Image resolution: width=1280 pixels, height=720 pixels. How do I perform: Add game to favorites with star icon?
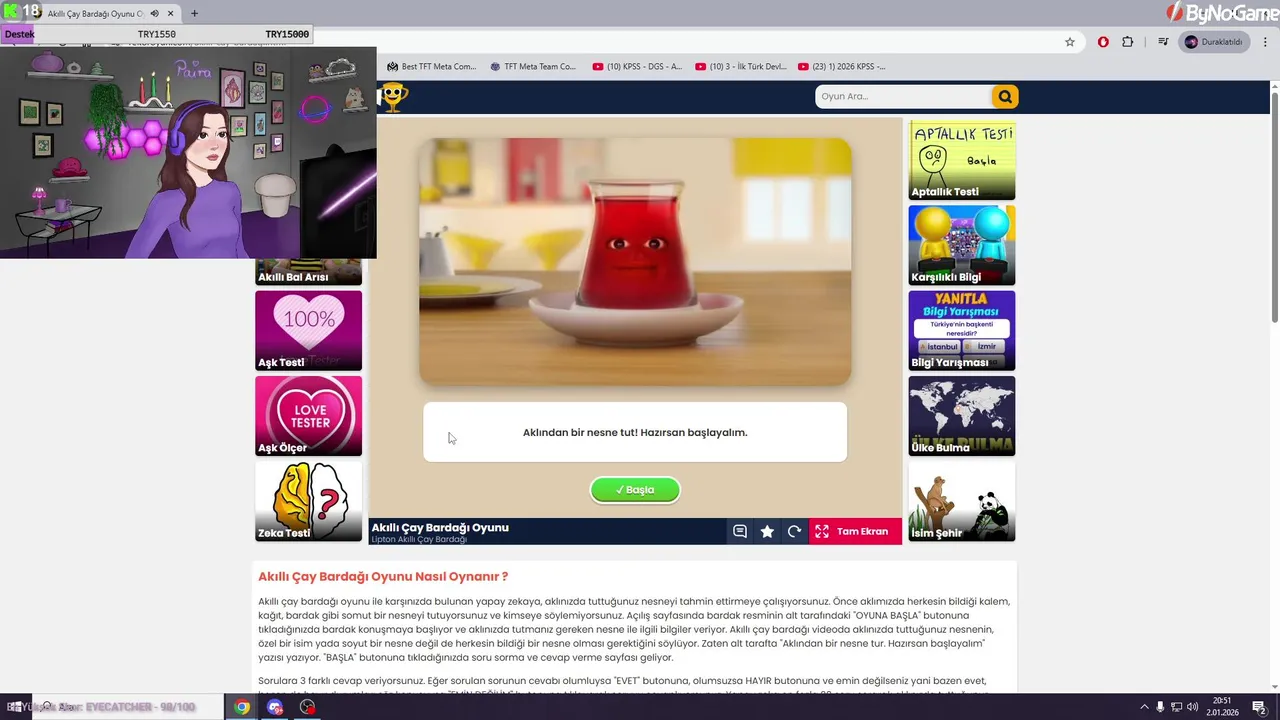coord(767,532)
